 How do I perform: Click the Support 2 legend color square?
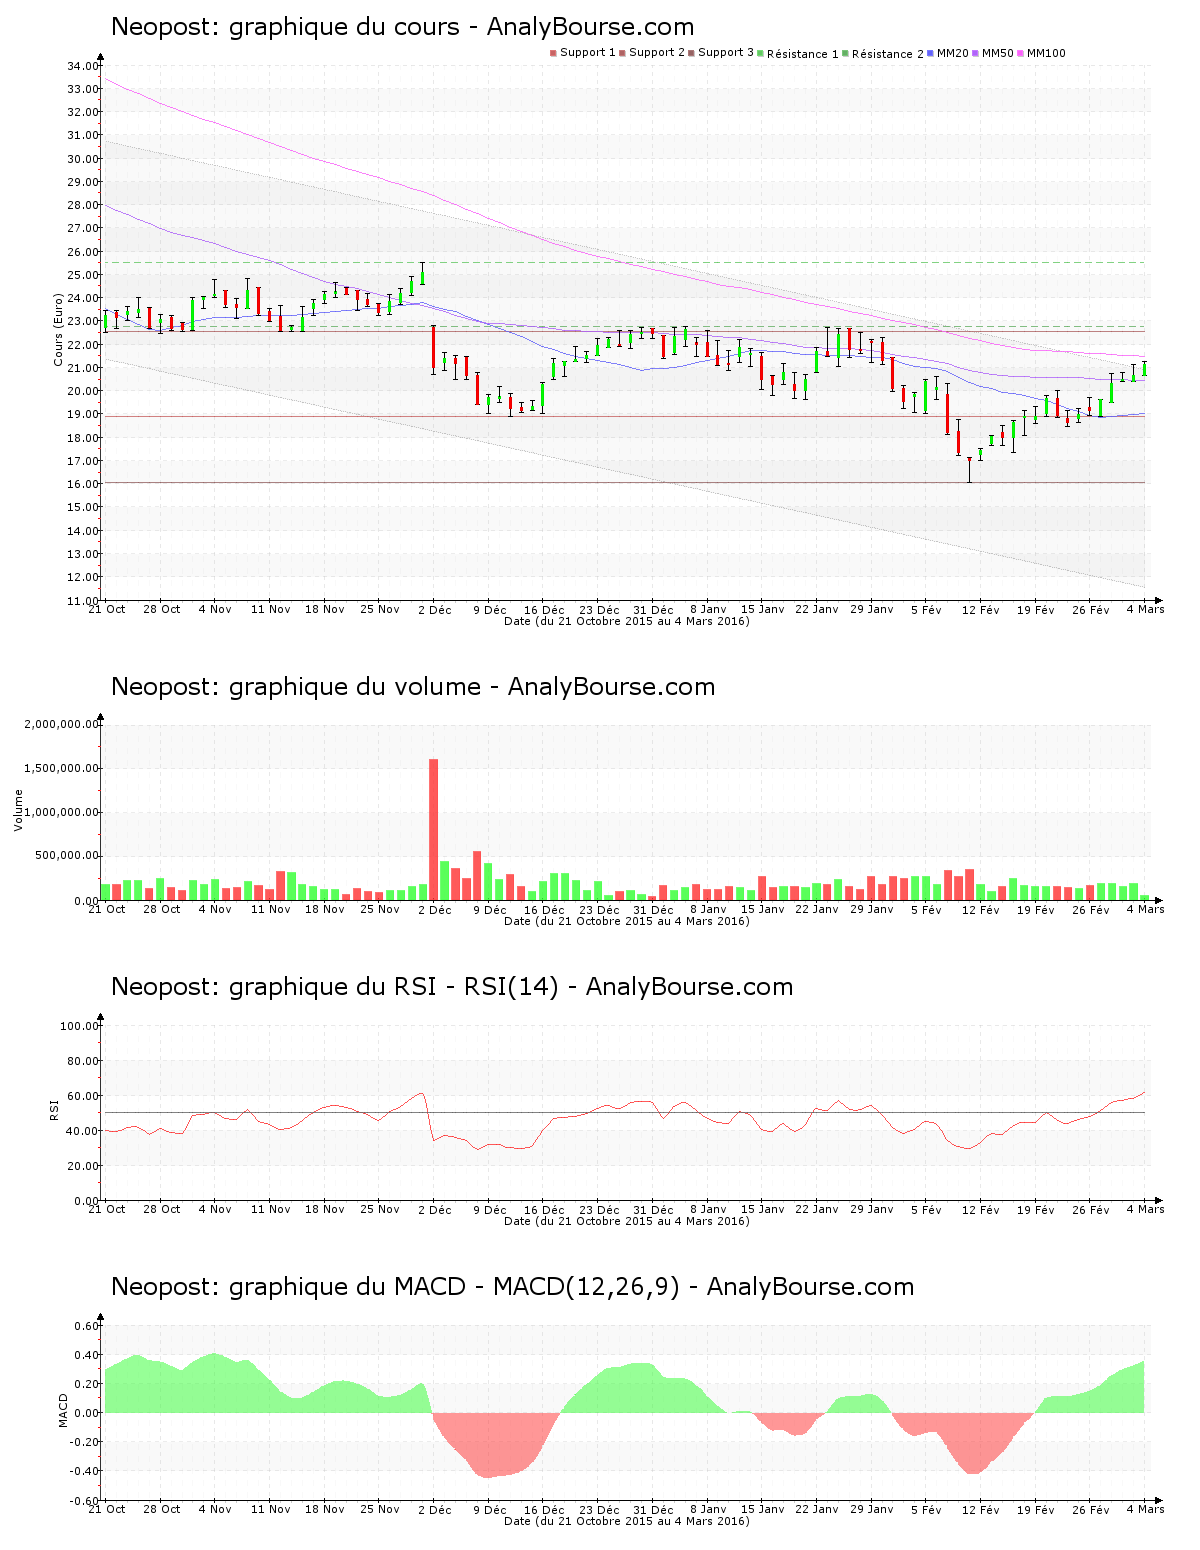click(622, 53)
